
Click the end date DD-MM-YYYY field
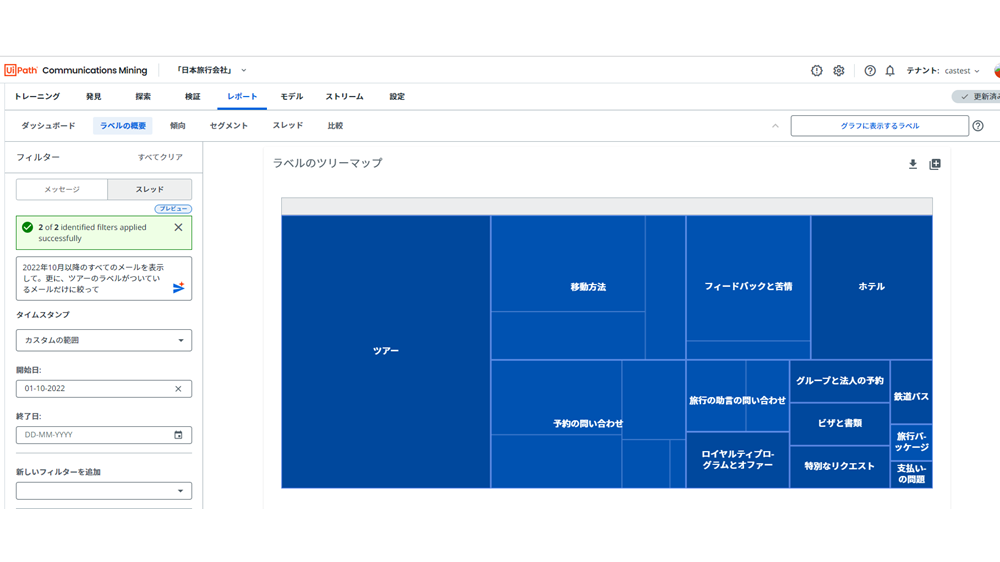[x=104, y=435]
